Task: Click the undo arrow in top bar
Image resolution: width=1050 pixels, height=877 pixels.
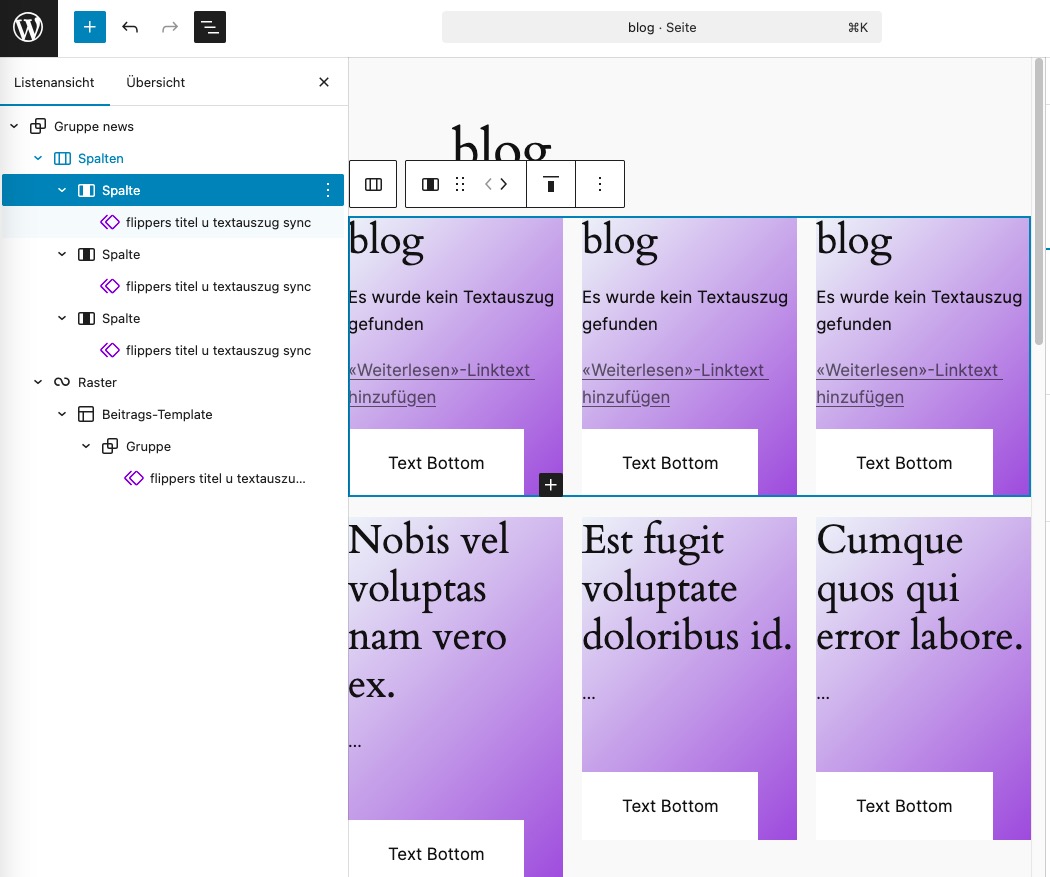Action: pos(130,27)
